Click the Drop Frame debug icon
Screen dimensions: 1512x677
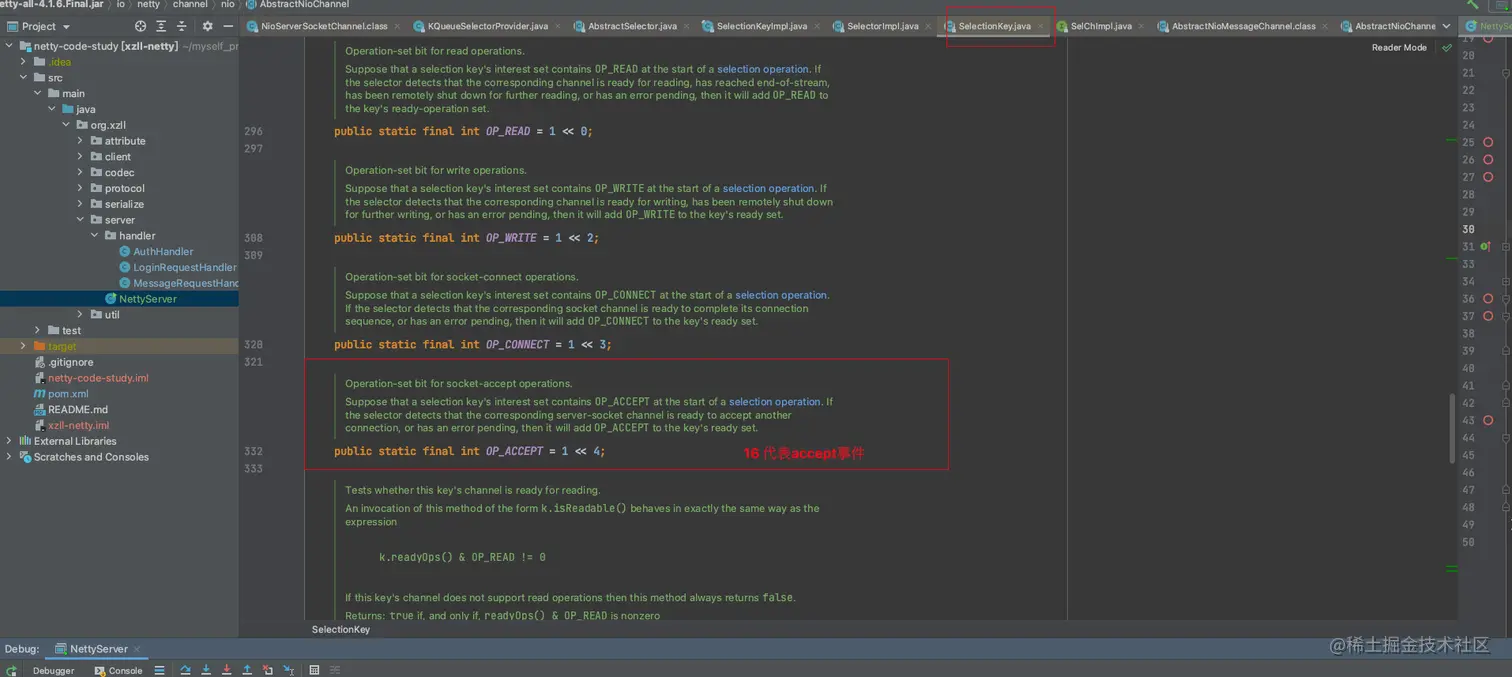click(267, 670)
